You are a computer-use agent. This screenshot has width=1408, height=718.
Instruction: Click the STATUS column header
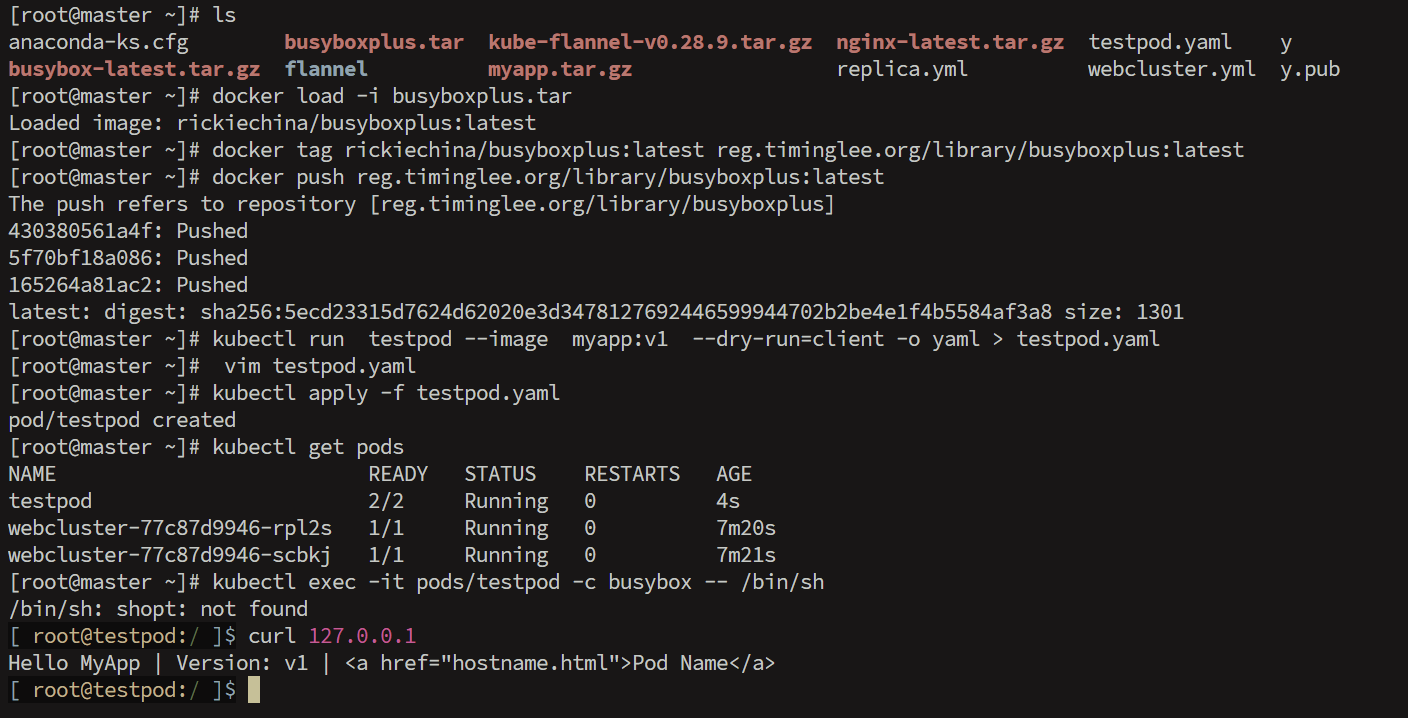click(x=500, y=474)
